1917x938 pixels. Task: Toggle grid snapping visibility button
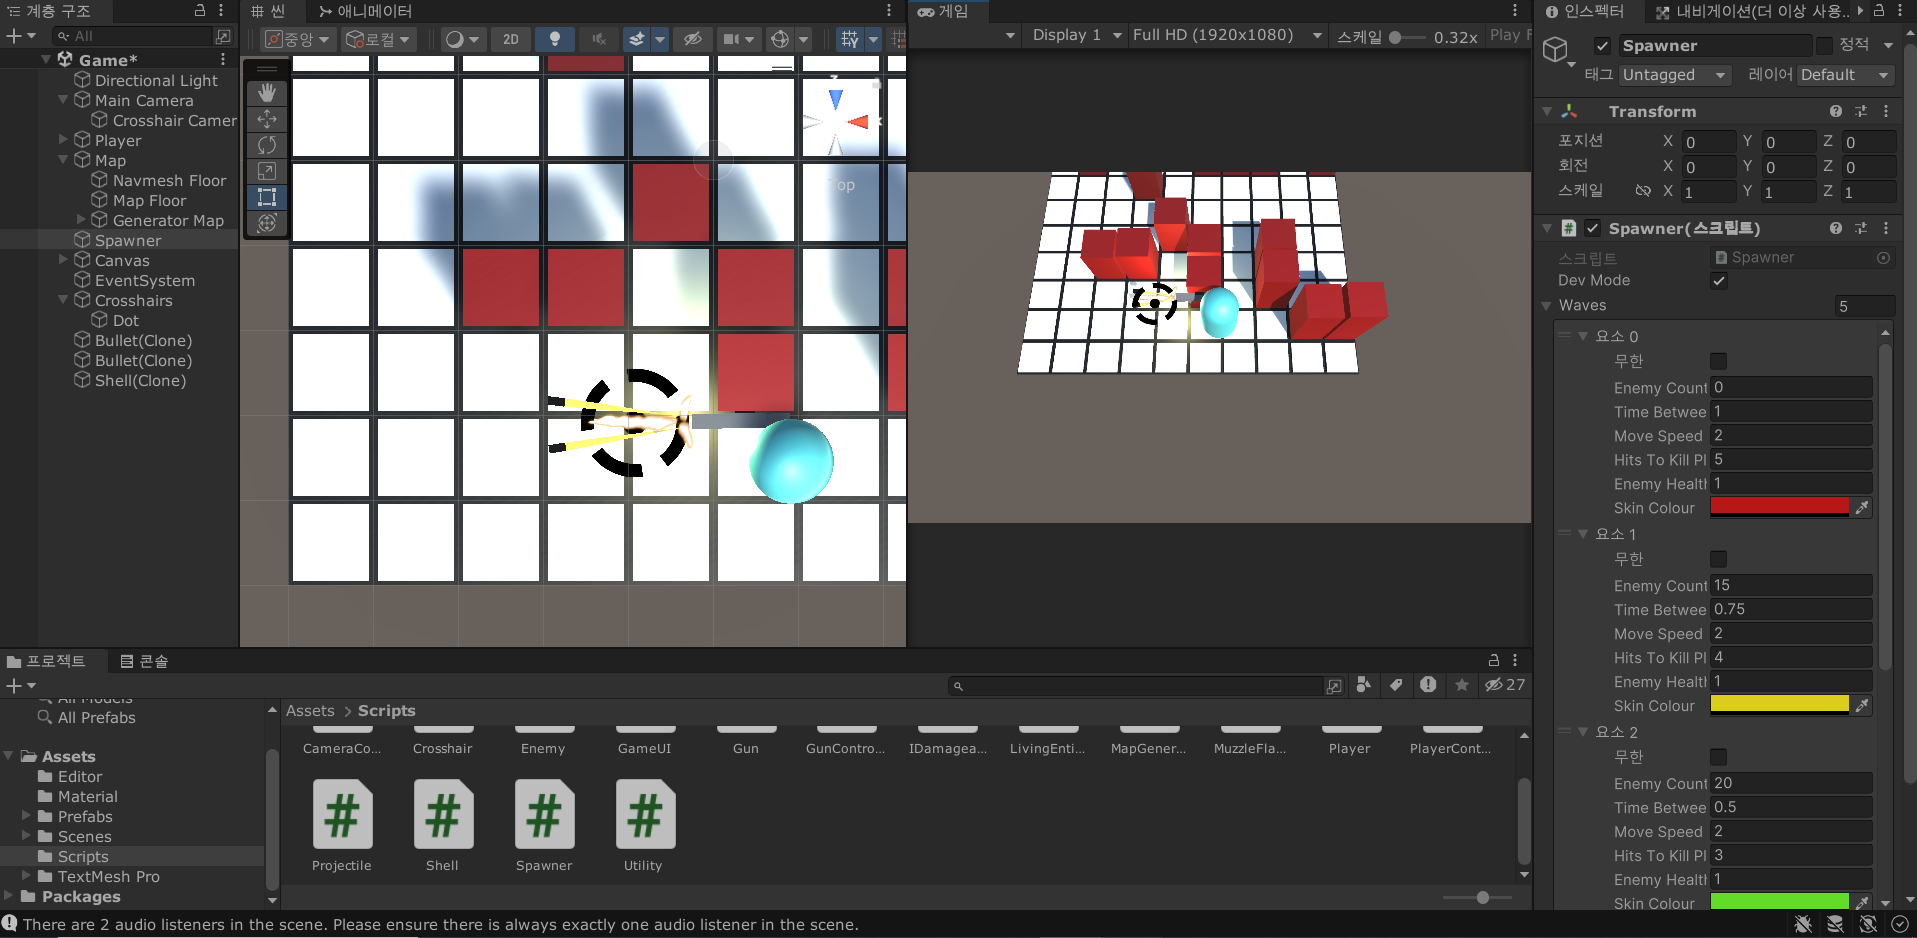point(849,39)
